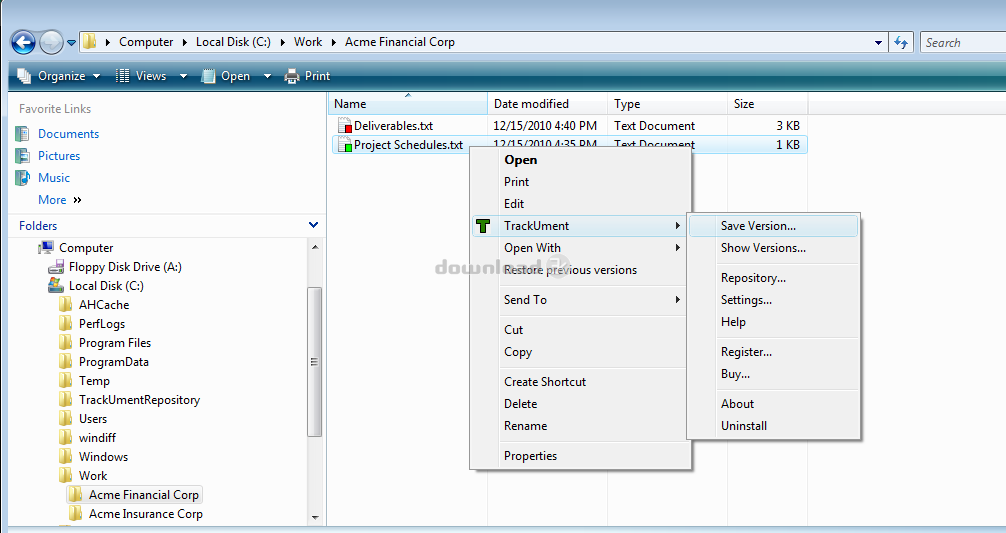Sort by the Name column header
This screenshot has width=1006, height=533.
(x=407, y=104)
